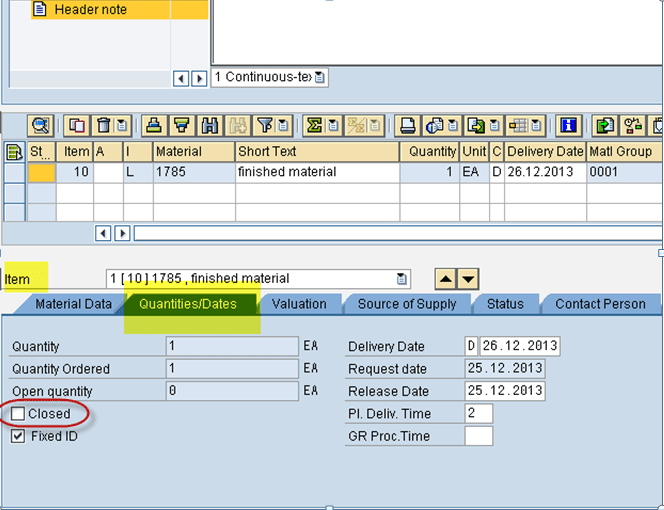The width and height of the screenshot is (664, 510).
Task: Click the Set filter funnel icon
Action: tap(264, 126)
